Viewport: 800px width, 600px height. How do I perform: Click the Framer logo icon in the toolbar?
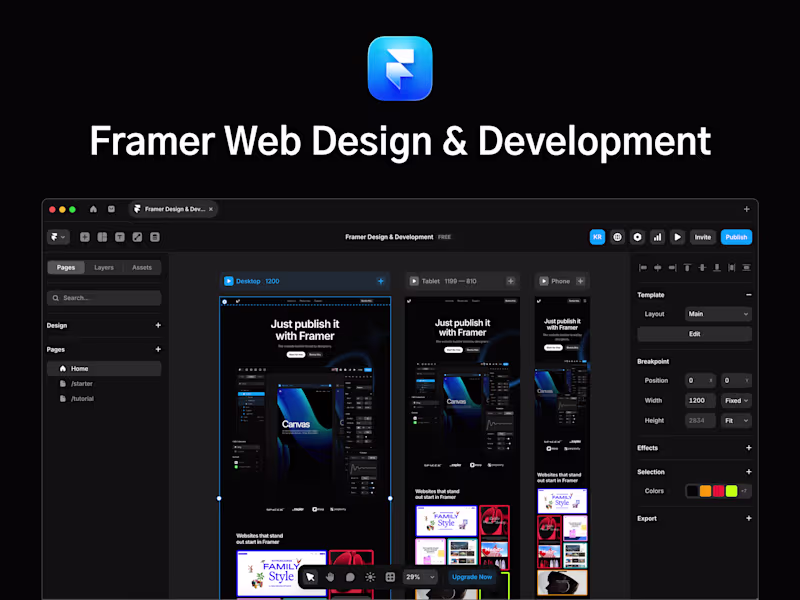(x=58, y=237)
